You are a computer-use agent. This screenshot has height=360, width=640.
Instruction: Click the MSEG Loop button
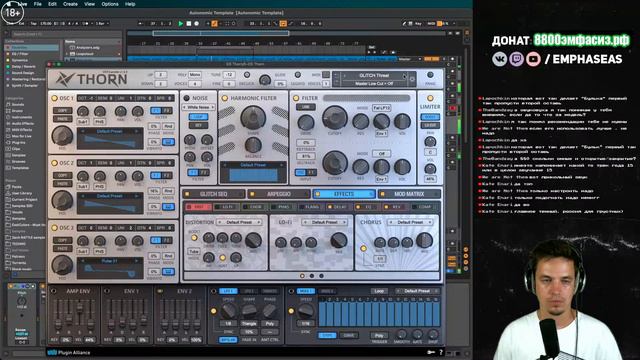pyautogui.click(x=379, y=291)
